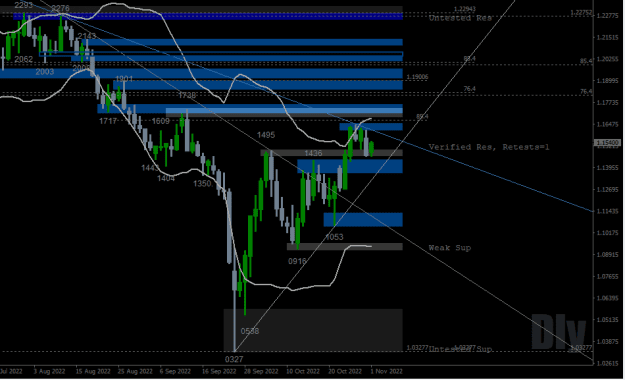Click price axis value 1.18995
625x380 pixels.
tap(607, 81)
